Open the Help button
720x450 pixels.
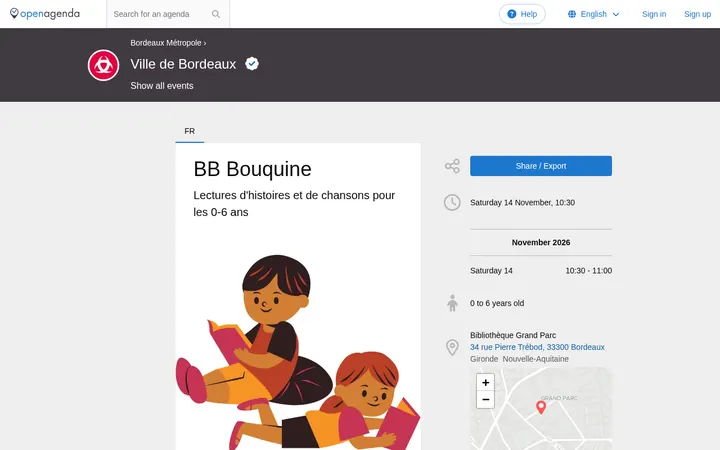522,14
